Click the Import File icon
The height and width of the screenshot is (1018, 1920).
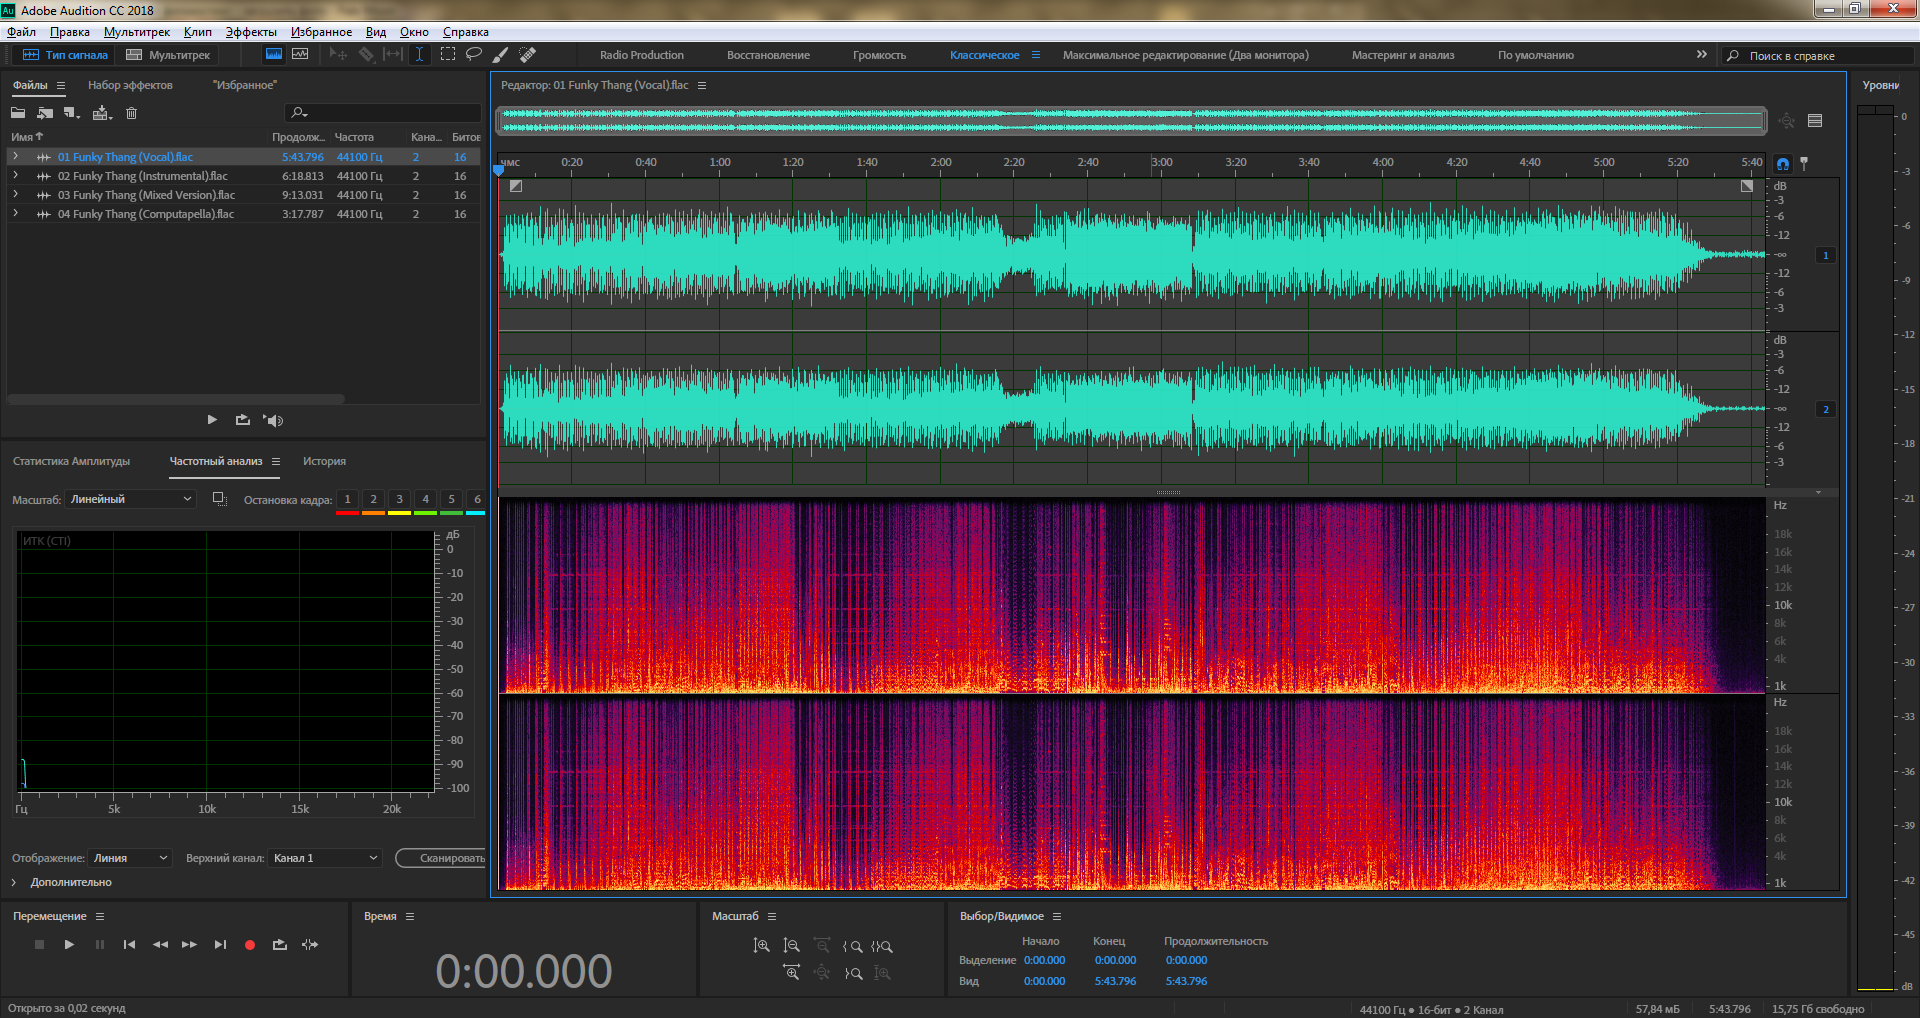tap(45, 113)
